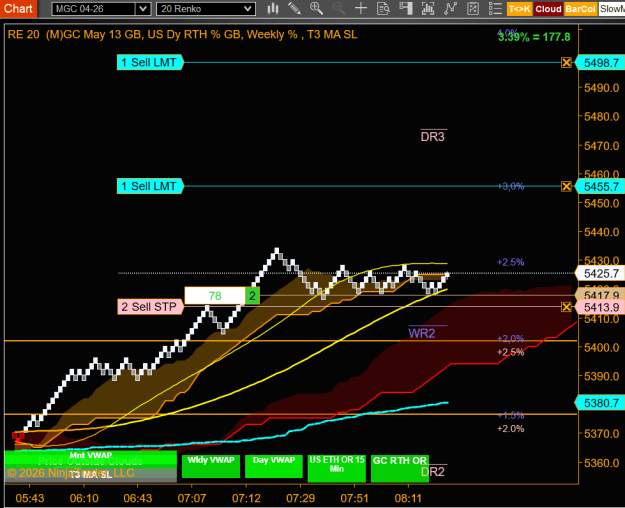Open the bar type chart style icon
Screen dimensions: 625x508
(x=273, y=8)
